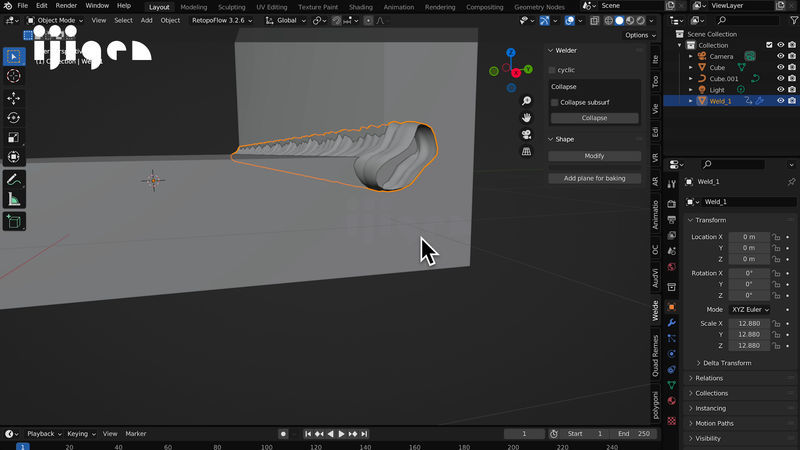The image size is (800, 450).
Task: Select the Annotate tool
Action: pyautogui.click(x=14, y=180)
